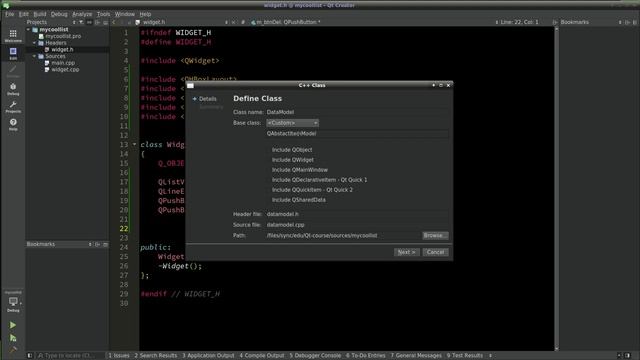Open the Projects panel type selector
This screenshot has height=360, width=640.
coord(74,22)
